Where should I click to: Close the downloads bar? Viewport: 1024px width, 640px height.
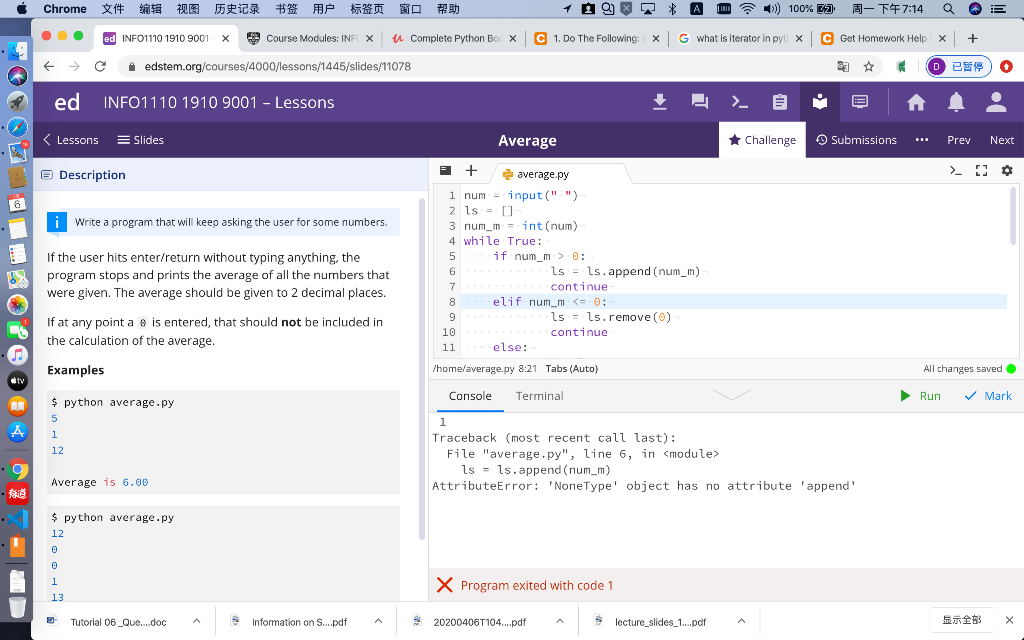tap(1009, 620)
